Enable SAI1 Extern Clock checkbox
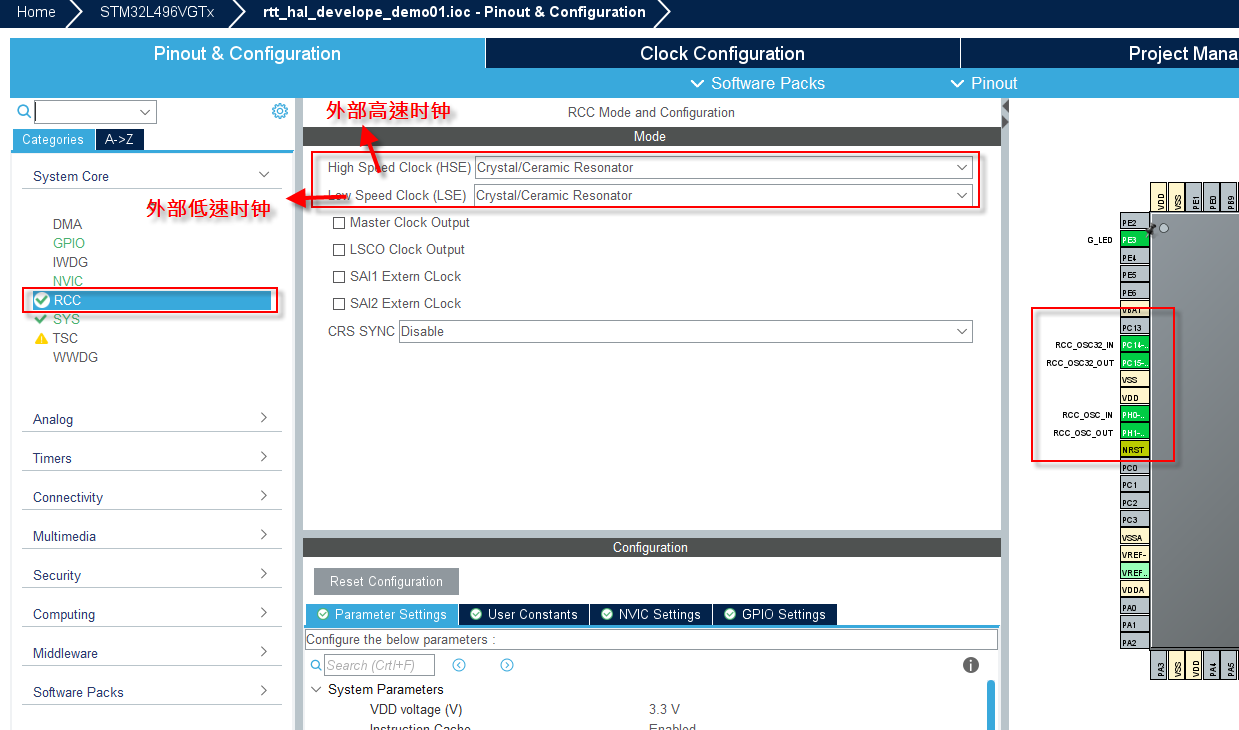Viewport: 1239px width, 730px height. 339,277
